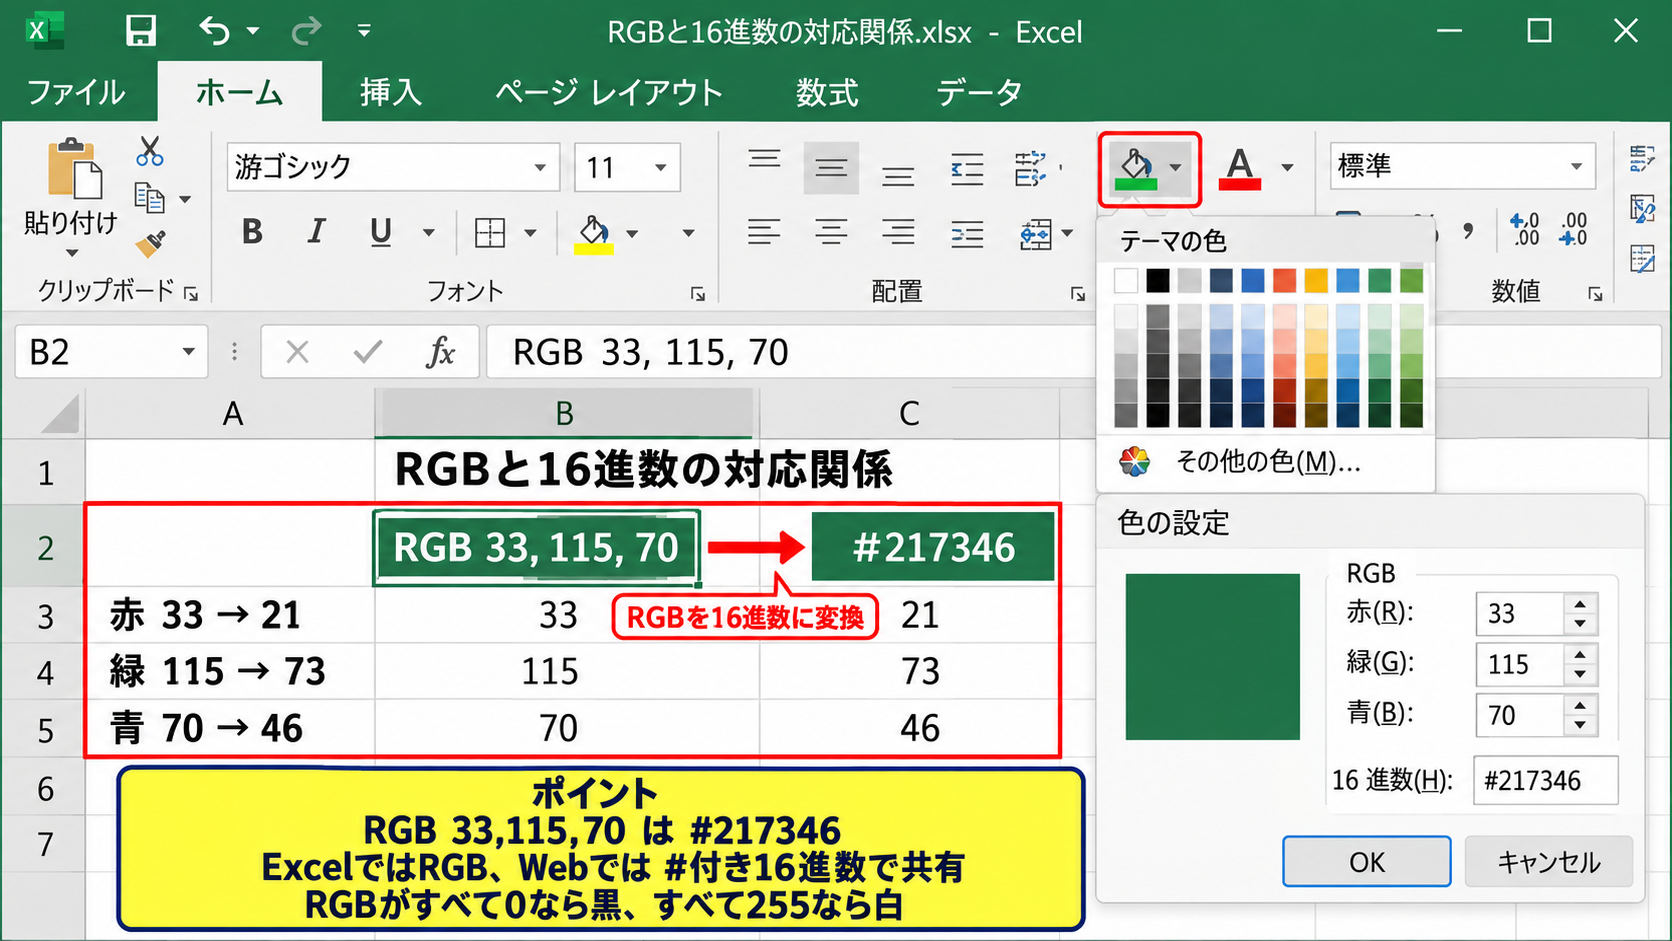Click the Insert Function fx icon

coord(440,352)
